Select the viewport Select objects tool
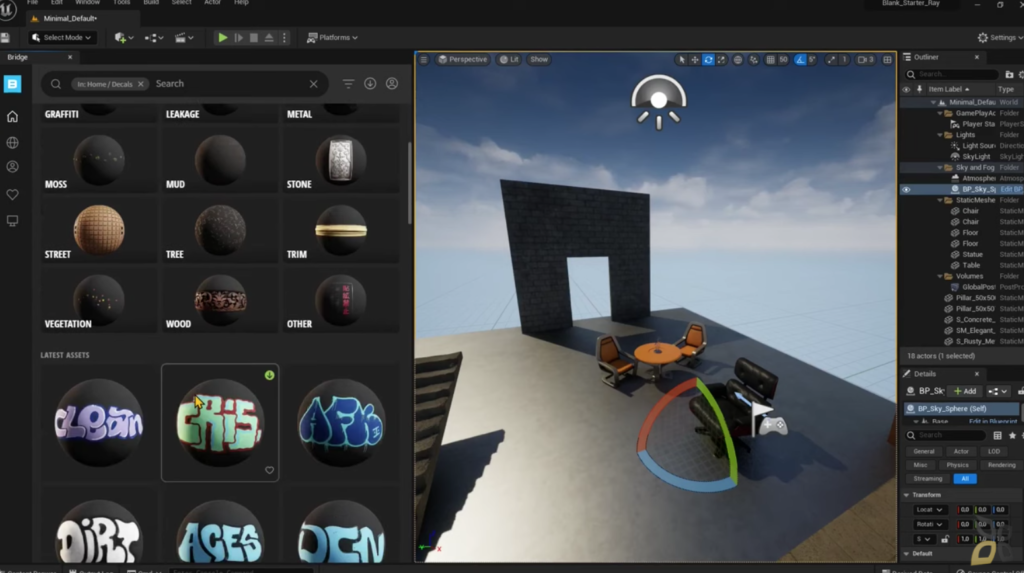The image size is (1024, 573). (681, 59)
